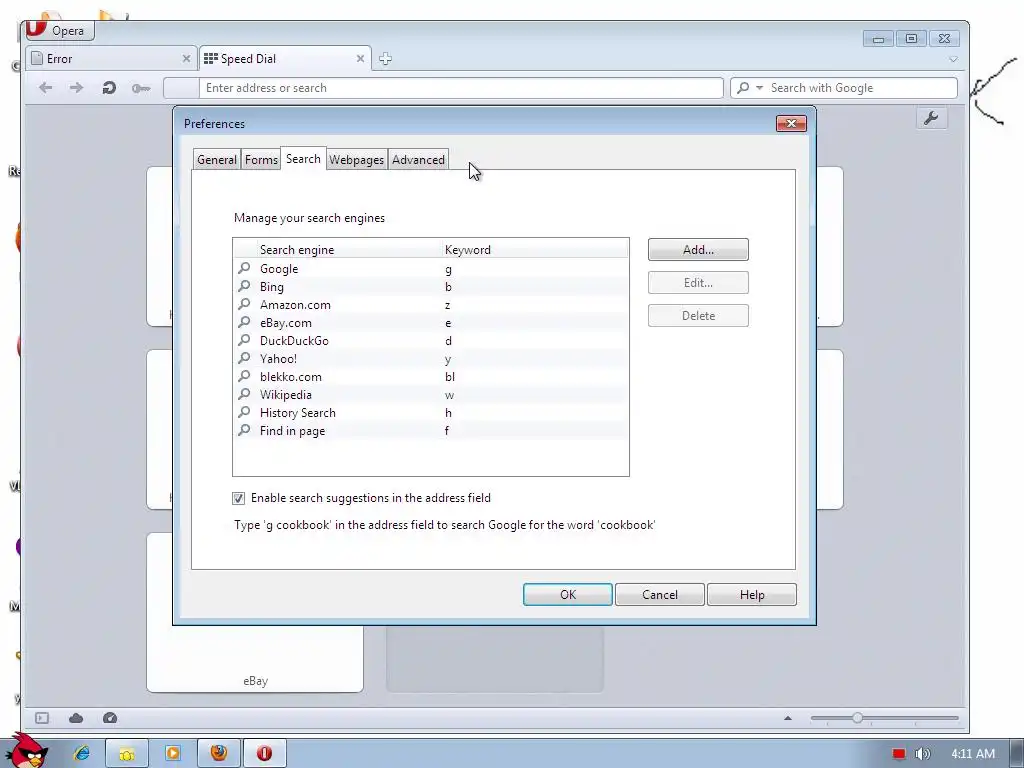Click the 4:11 AM system clock

click(x=973, y=754)
